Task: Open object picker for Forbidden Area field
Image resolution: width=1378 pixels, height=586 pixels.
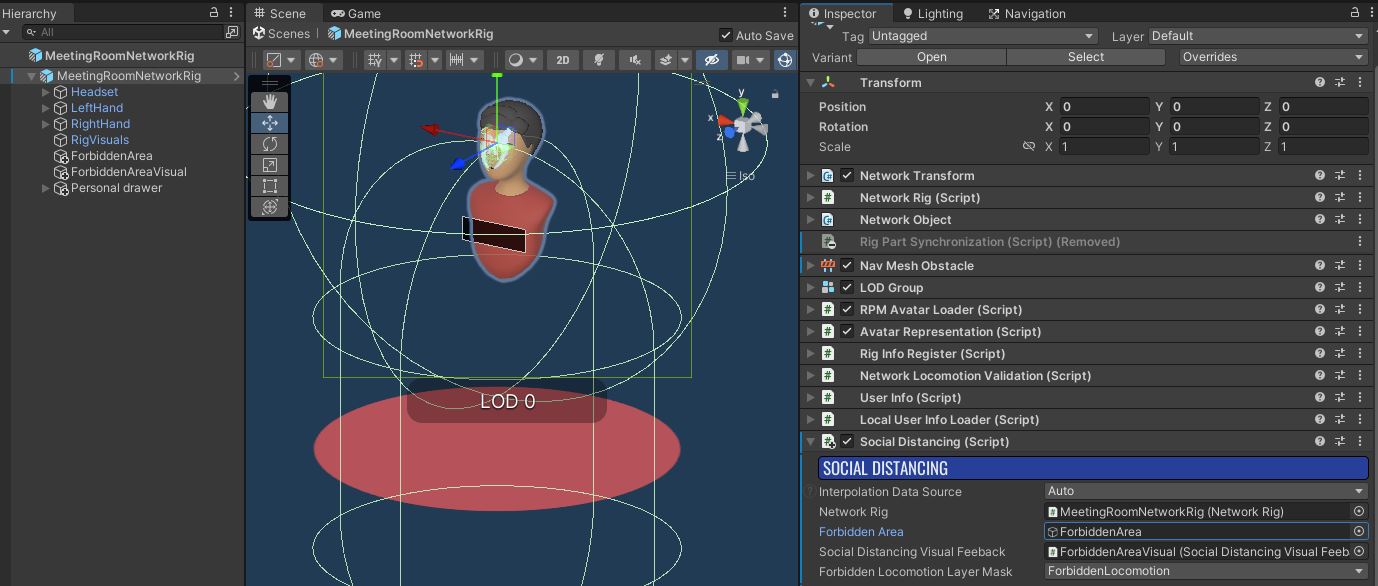Action: (1358, 531)
